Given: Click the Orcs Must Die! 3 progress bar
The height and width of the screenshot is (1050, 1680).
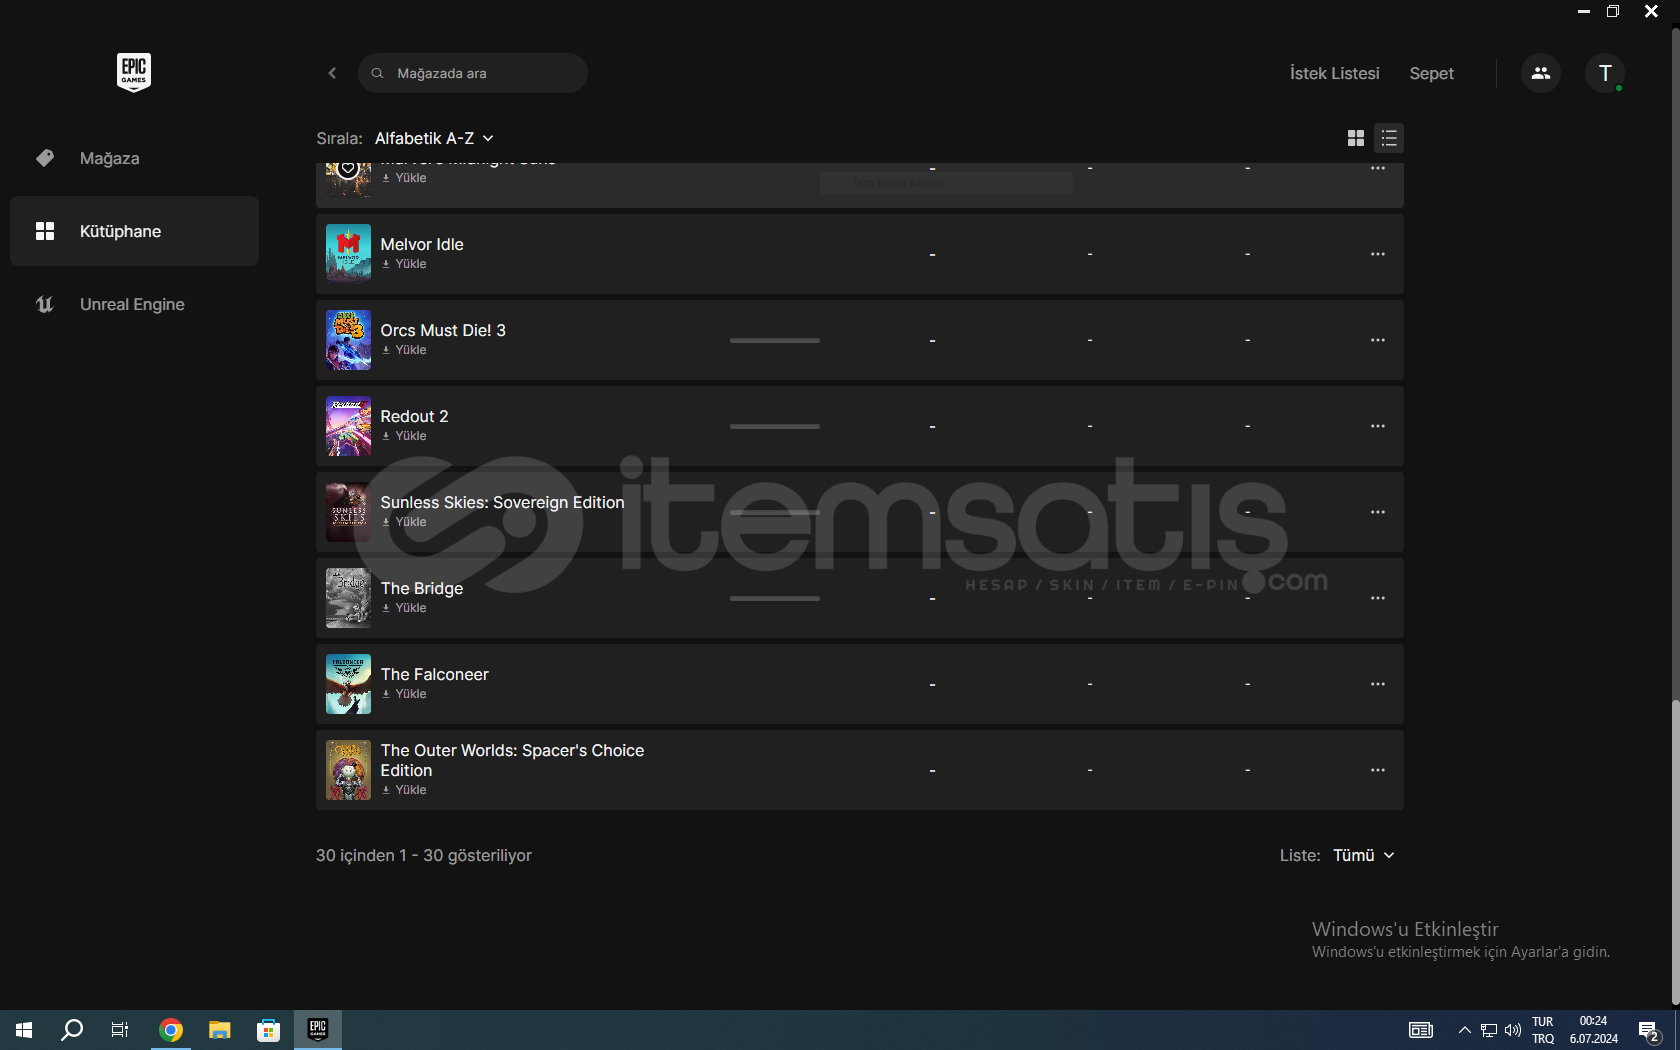Looking at the screenshot, I should pyautogui.click(x=775, y=340).
